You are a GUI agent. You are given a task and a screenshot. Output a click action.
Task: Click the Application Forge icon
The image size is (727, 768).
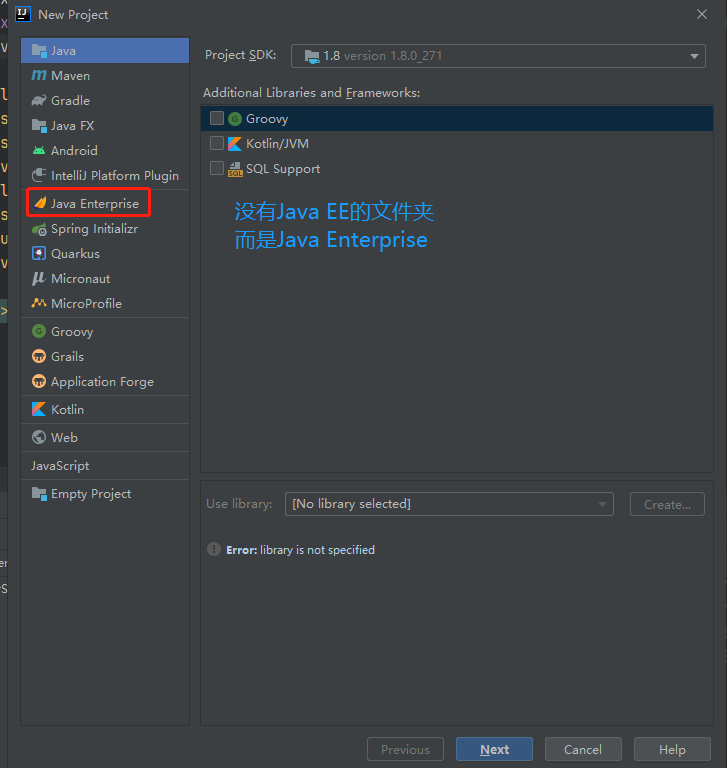tap(39, 381)
